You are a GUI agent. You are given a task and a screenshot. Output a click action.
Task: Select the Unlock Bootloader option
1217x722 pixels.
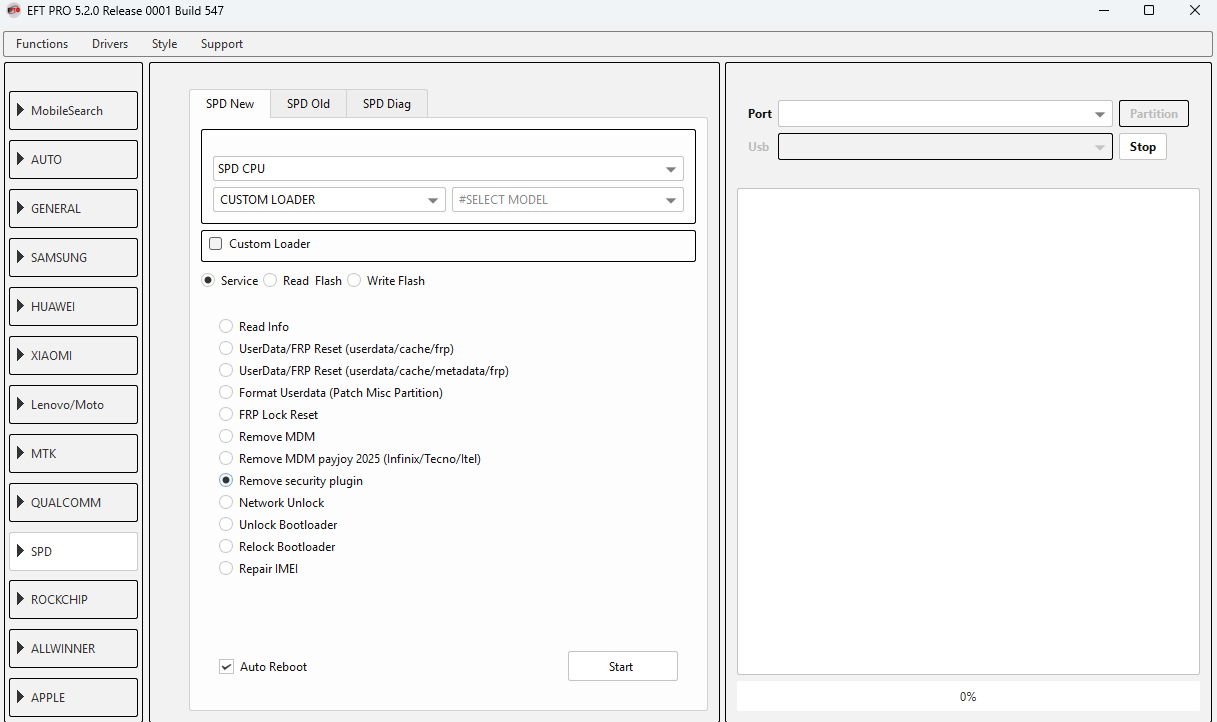coord(278,525)
